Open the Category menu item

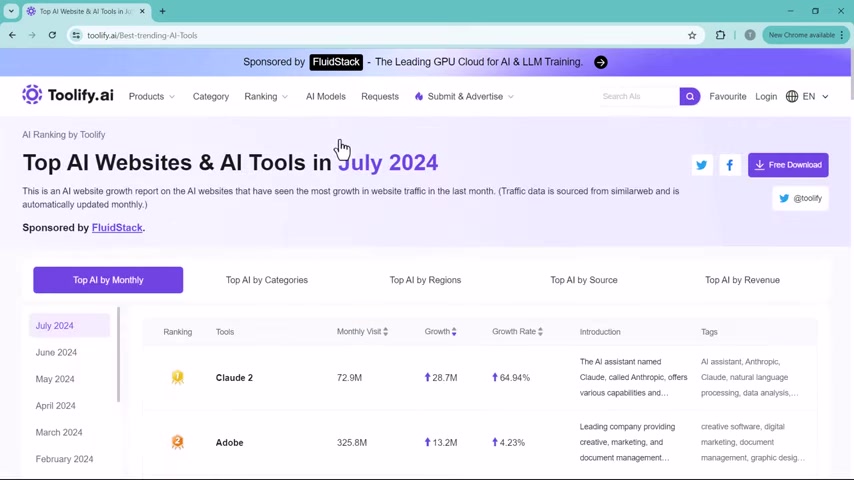[211, 96]
